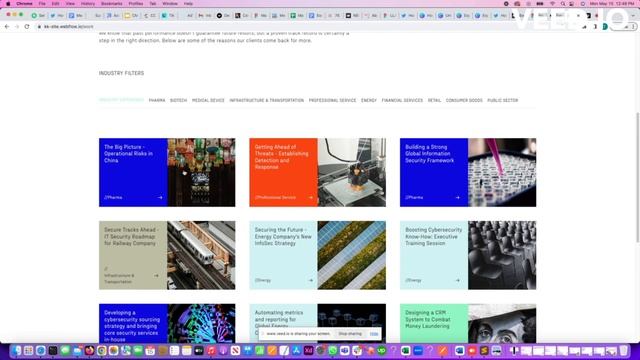Click the arrow on the Boosting Cybersecurity Know-How card

[x=458, y=280]
